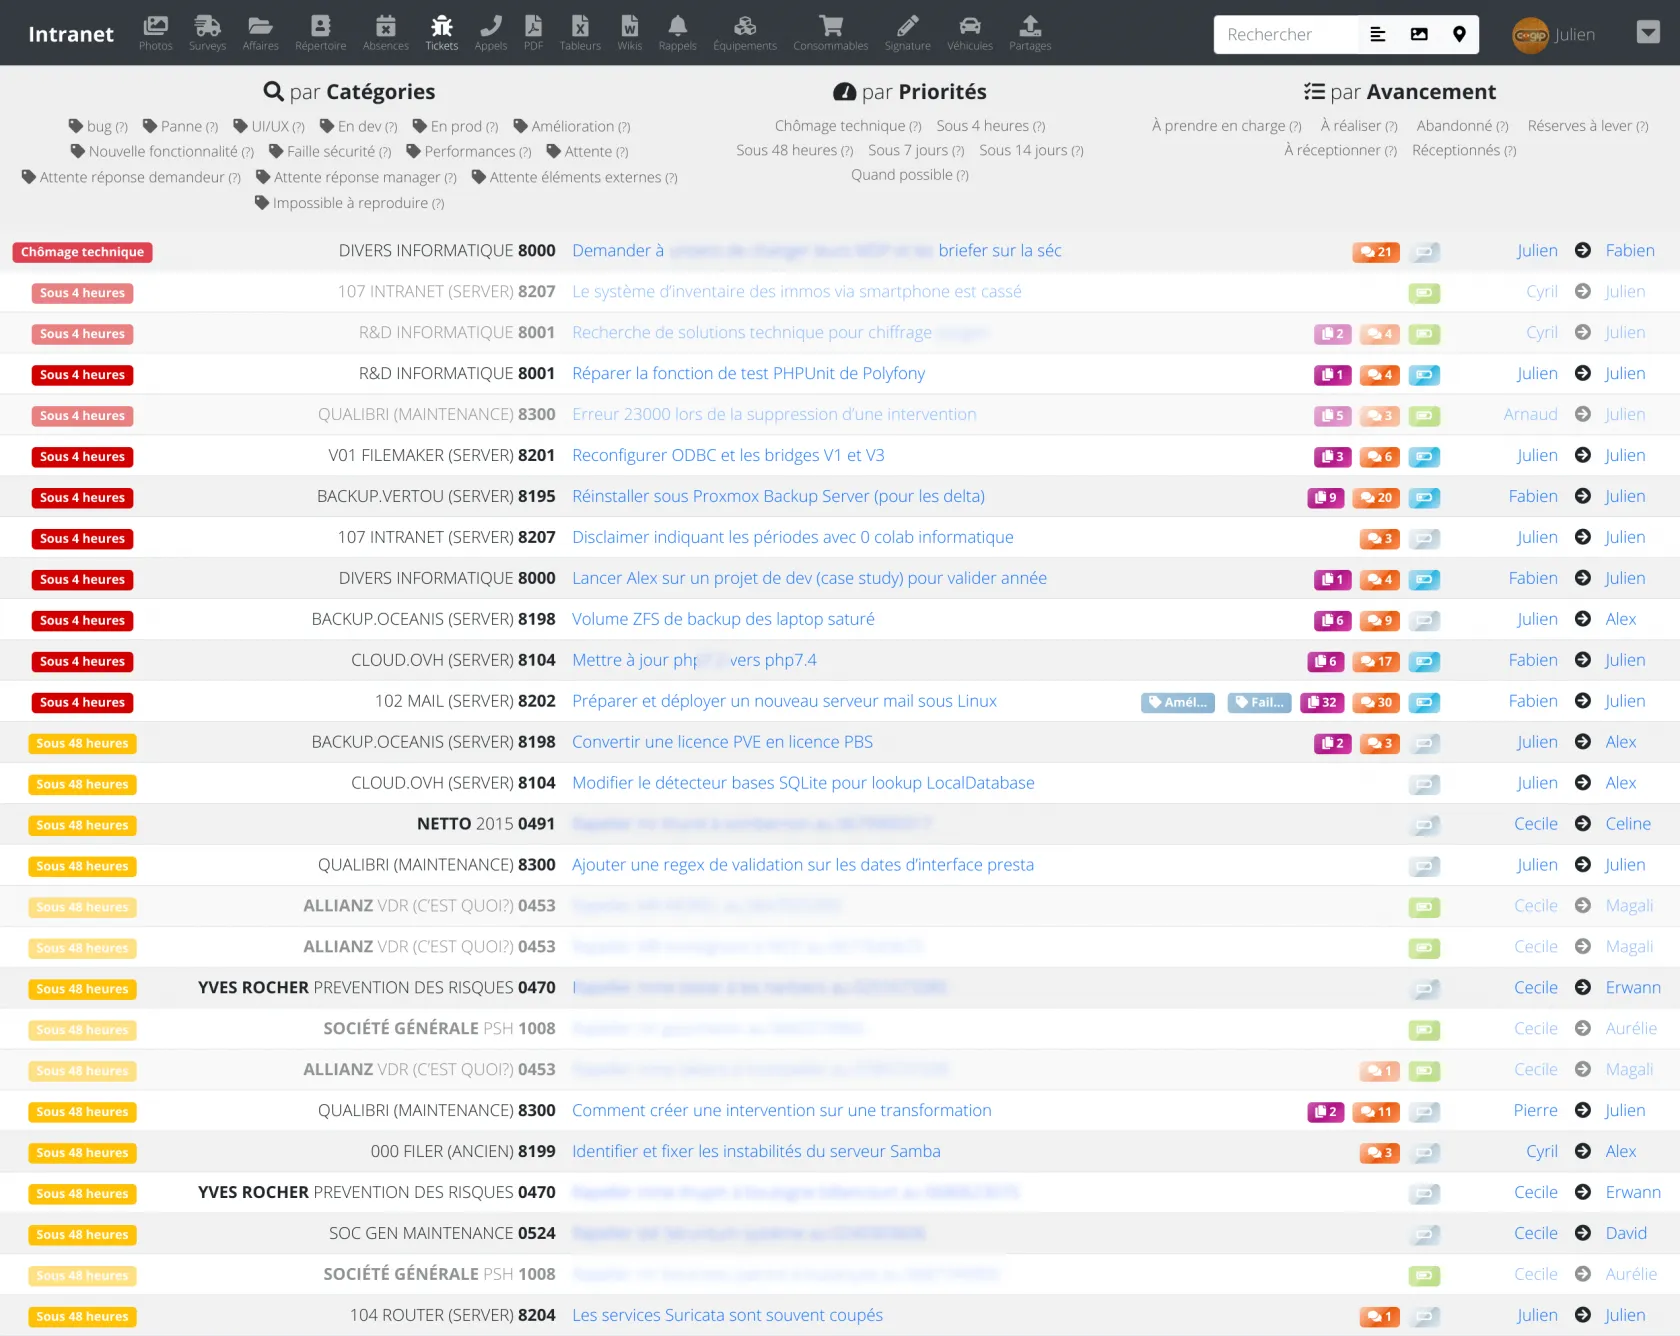Switch search to image mode icon
The height and width of the screenshot is (1336, 1680).
1419,35
